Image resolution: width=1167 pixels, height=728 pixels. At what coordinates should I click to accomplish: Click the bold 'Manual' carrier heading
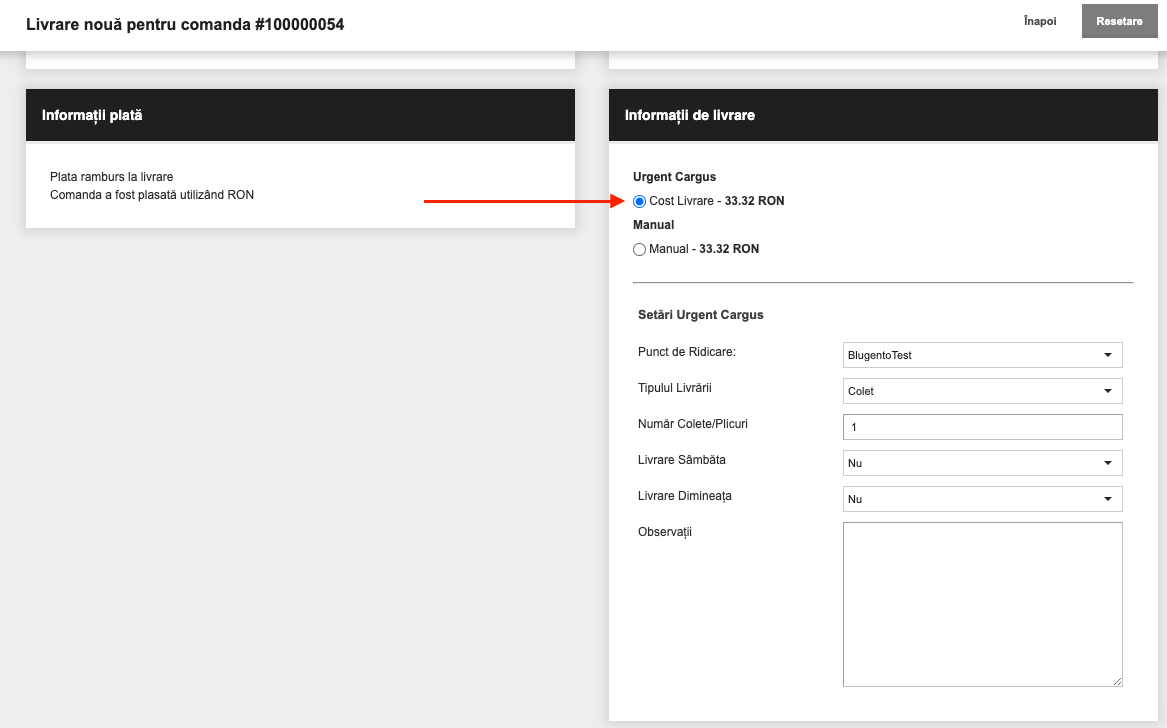[653, 225]
